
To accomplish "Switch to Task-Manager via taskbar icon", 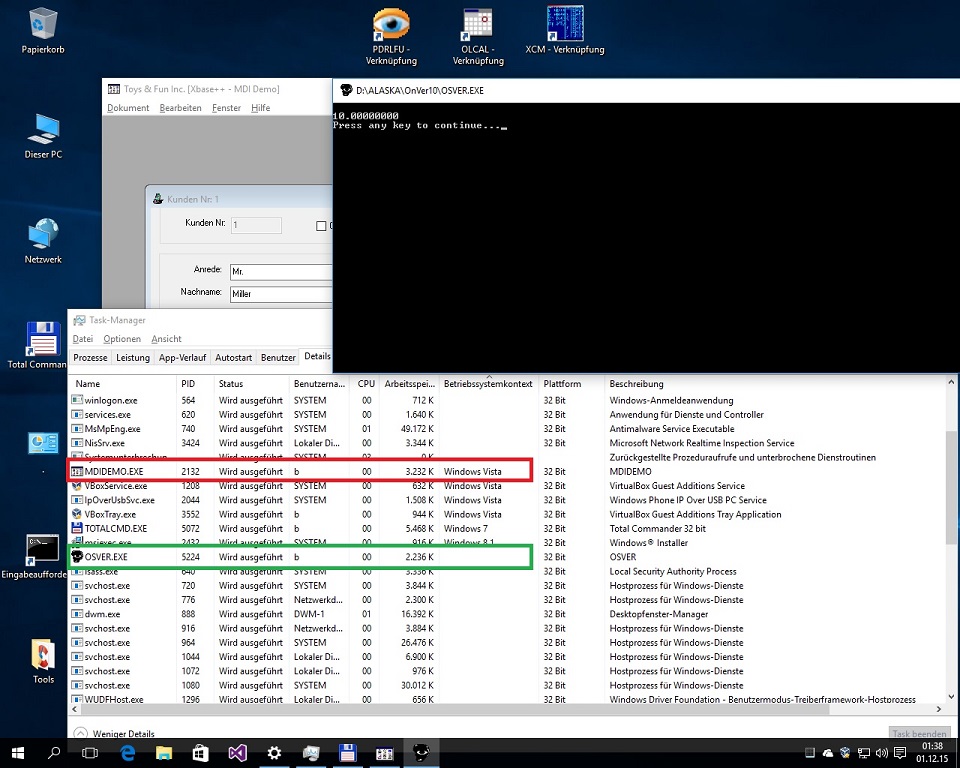I will pos(311,753).
